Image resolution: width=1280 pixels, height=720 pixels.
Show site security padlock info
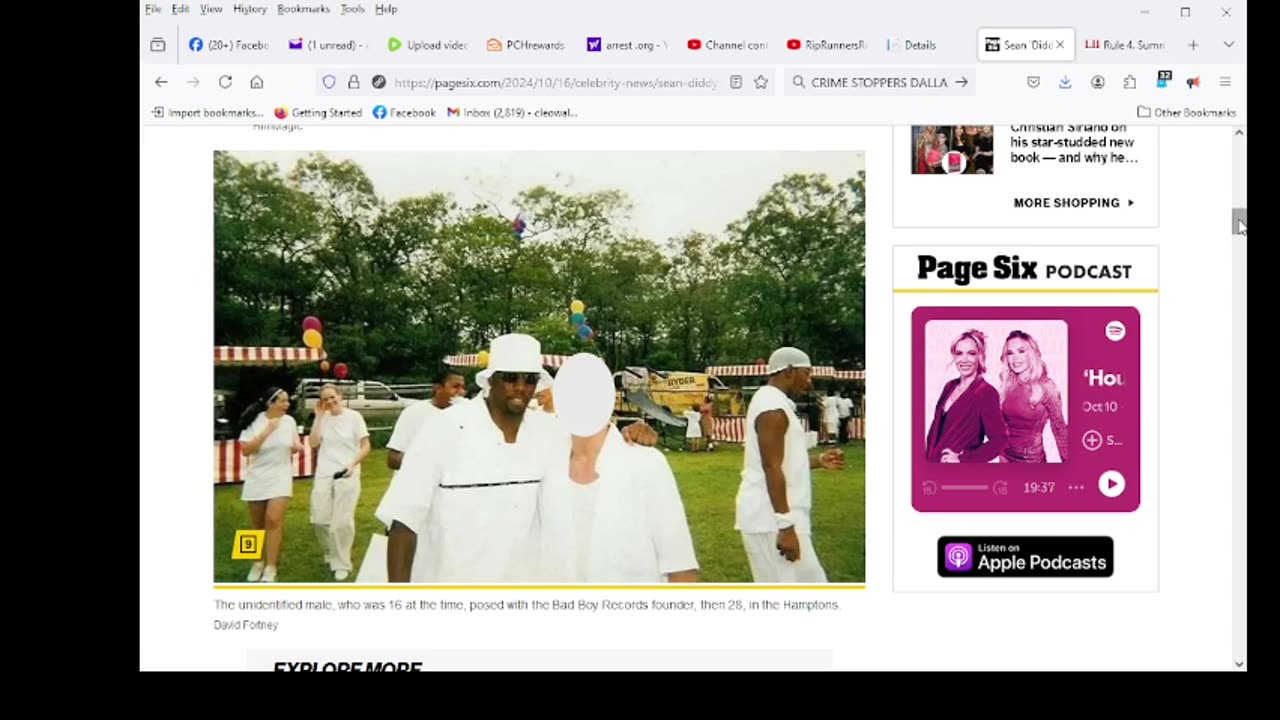click(353, 82)
